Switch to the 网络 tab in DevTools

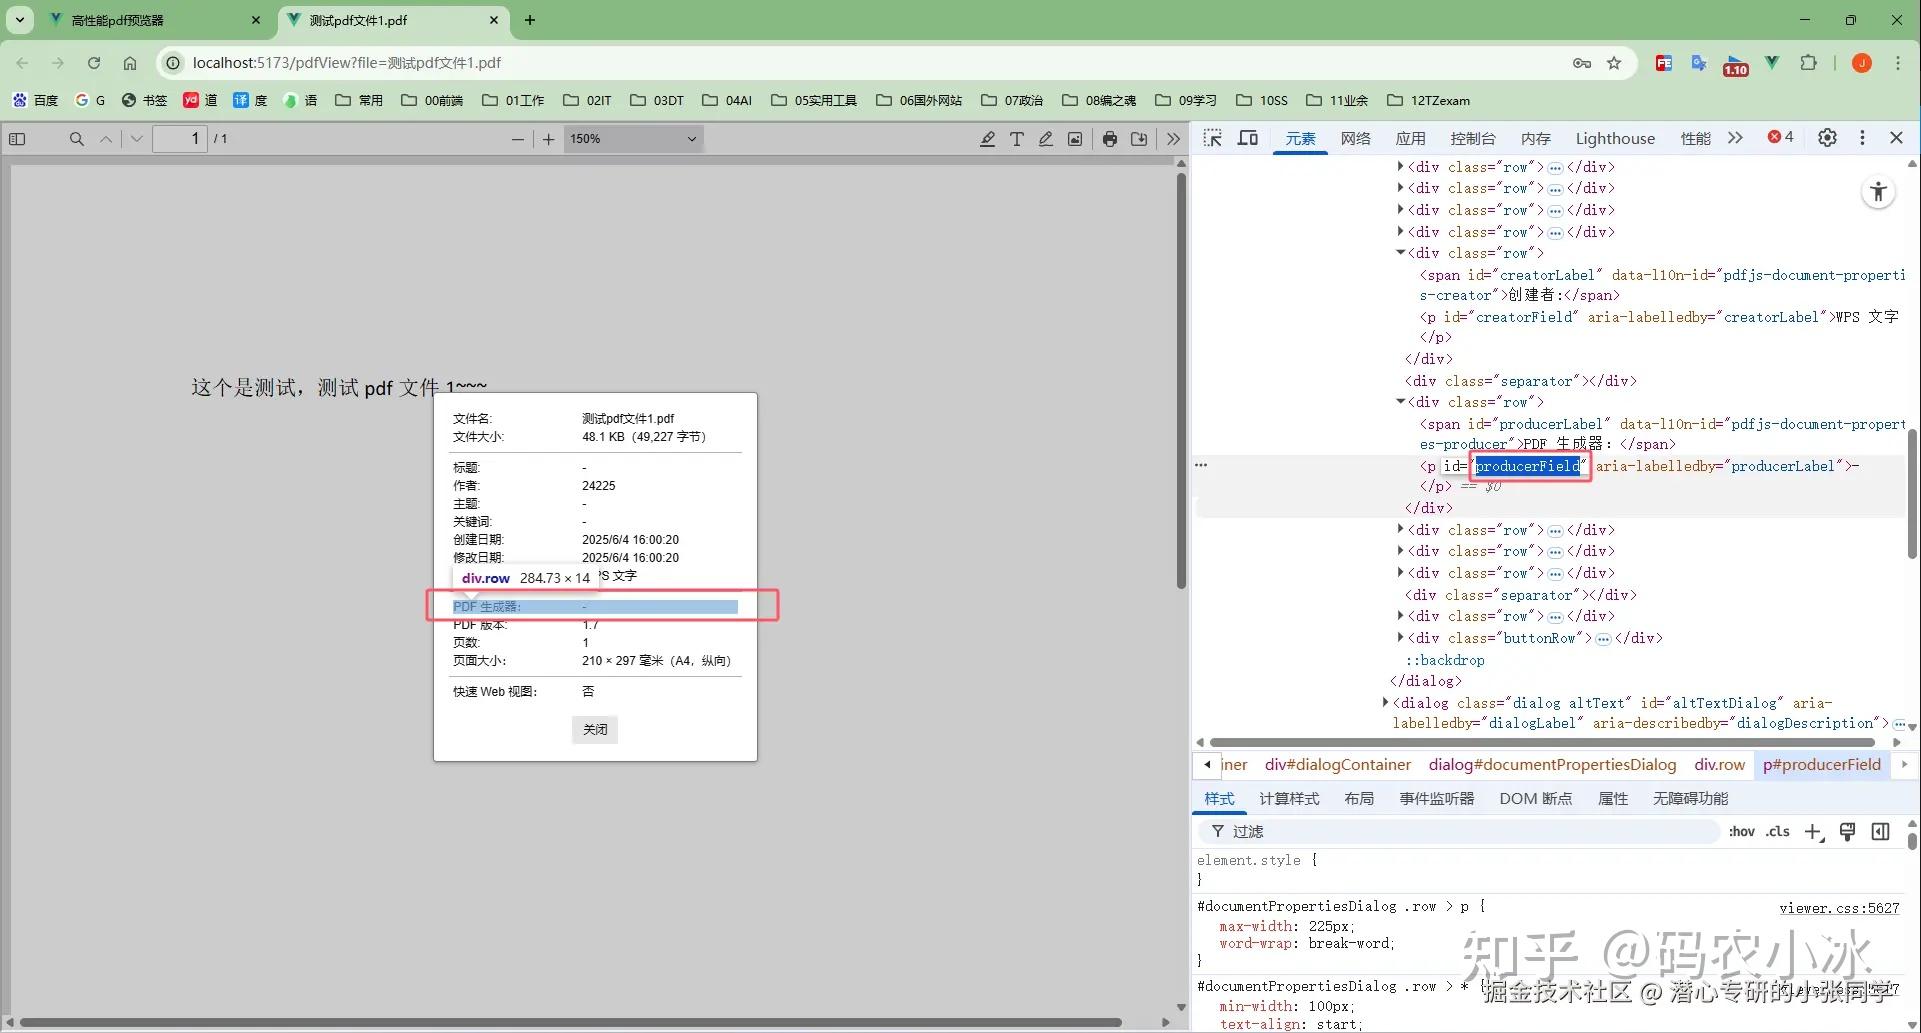point(1356,139)
